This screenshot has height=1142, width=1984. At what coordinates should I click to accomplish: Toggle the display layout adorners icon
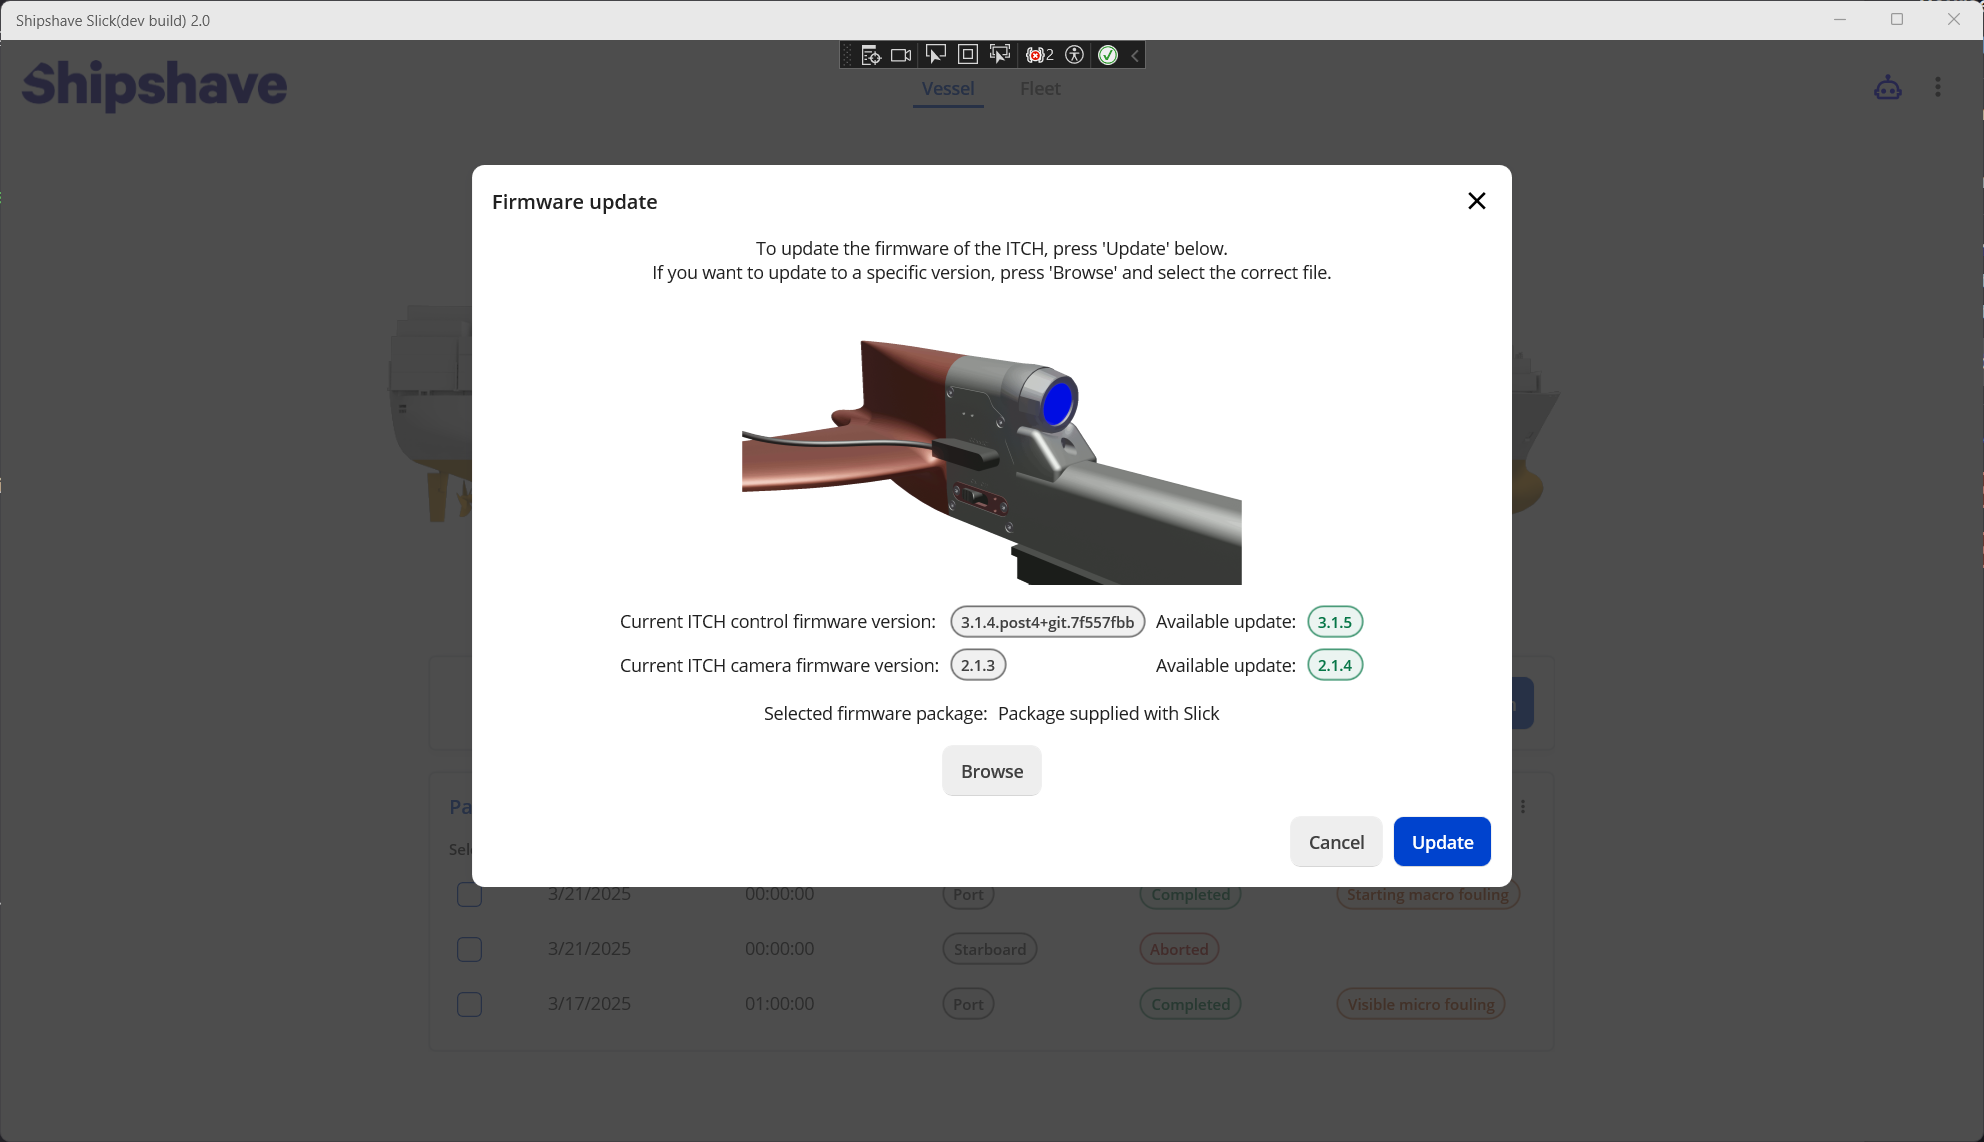(x=967, y=55)
